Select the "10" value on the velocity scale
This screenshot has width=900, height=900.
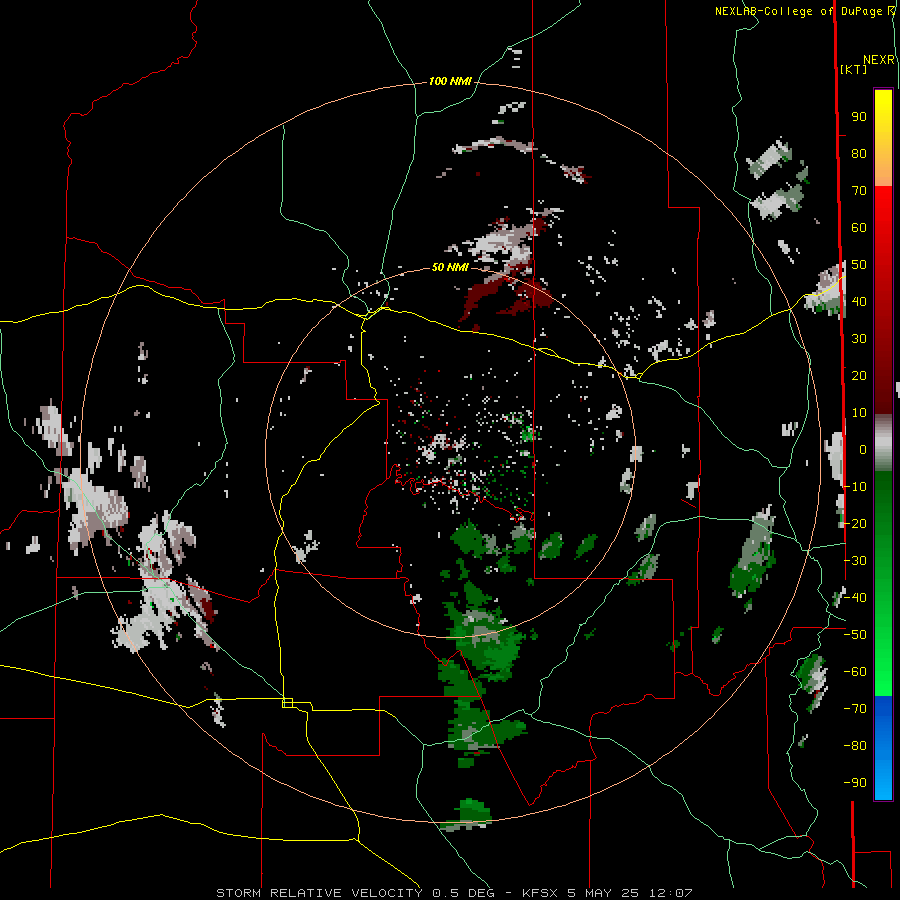point(859,413)
